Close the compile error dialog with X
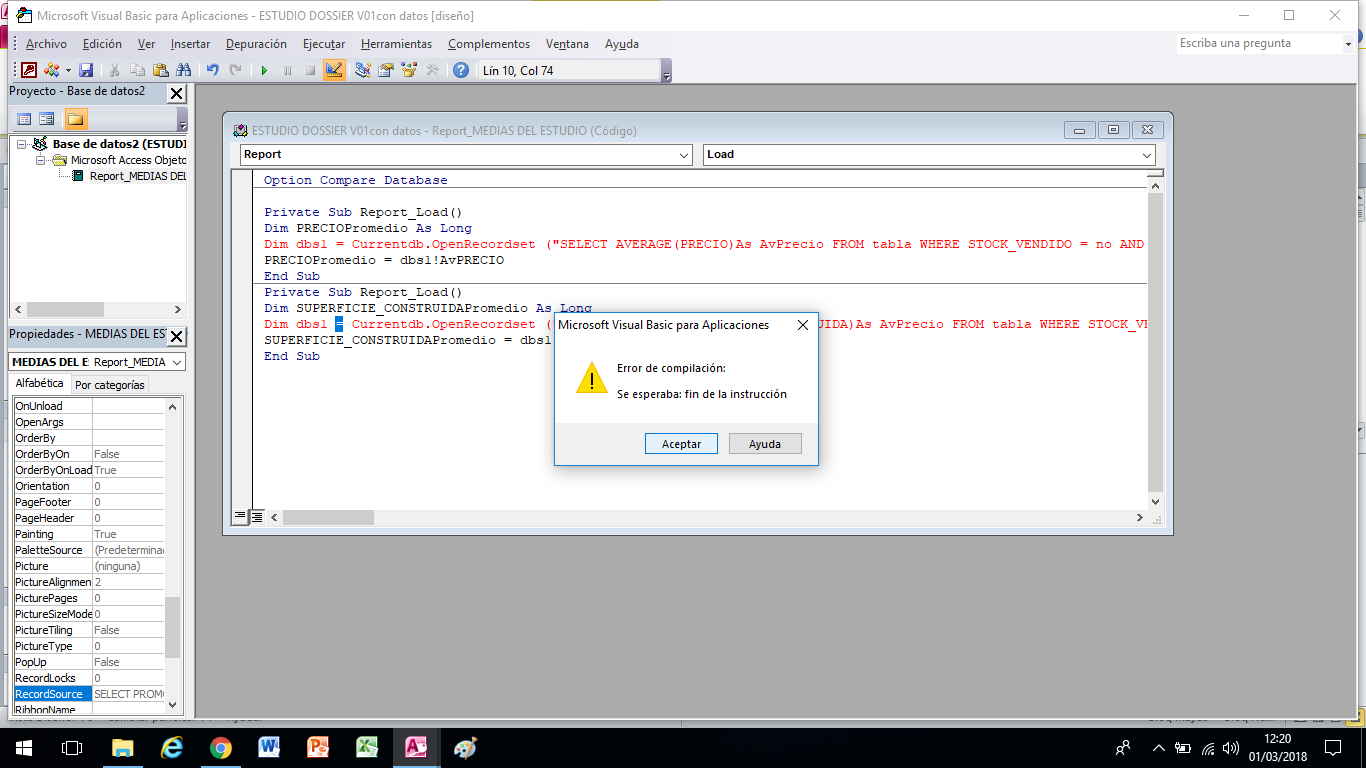This screenshot has width=1366, height=768. pyautogui.click(x=803, y=325)
